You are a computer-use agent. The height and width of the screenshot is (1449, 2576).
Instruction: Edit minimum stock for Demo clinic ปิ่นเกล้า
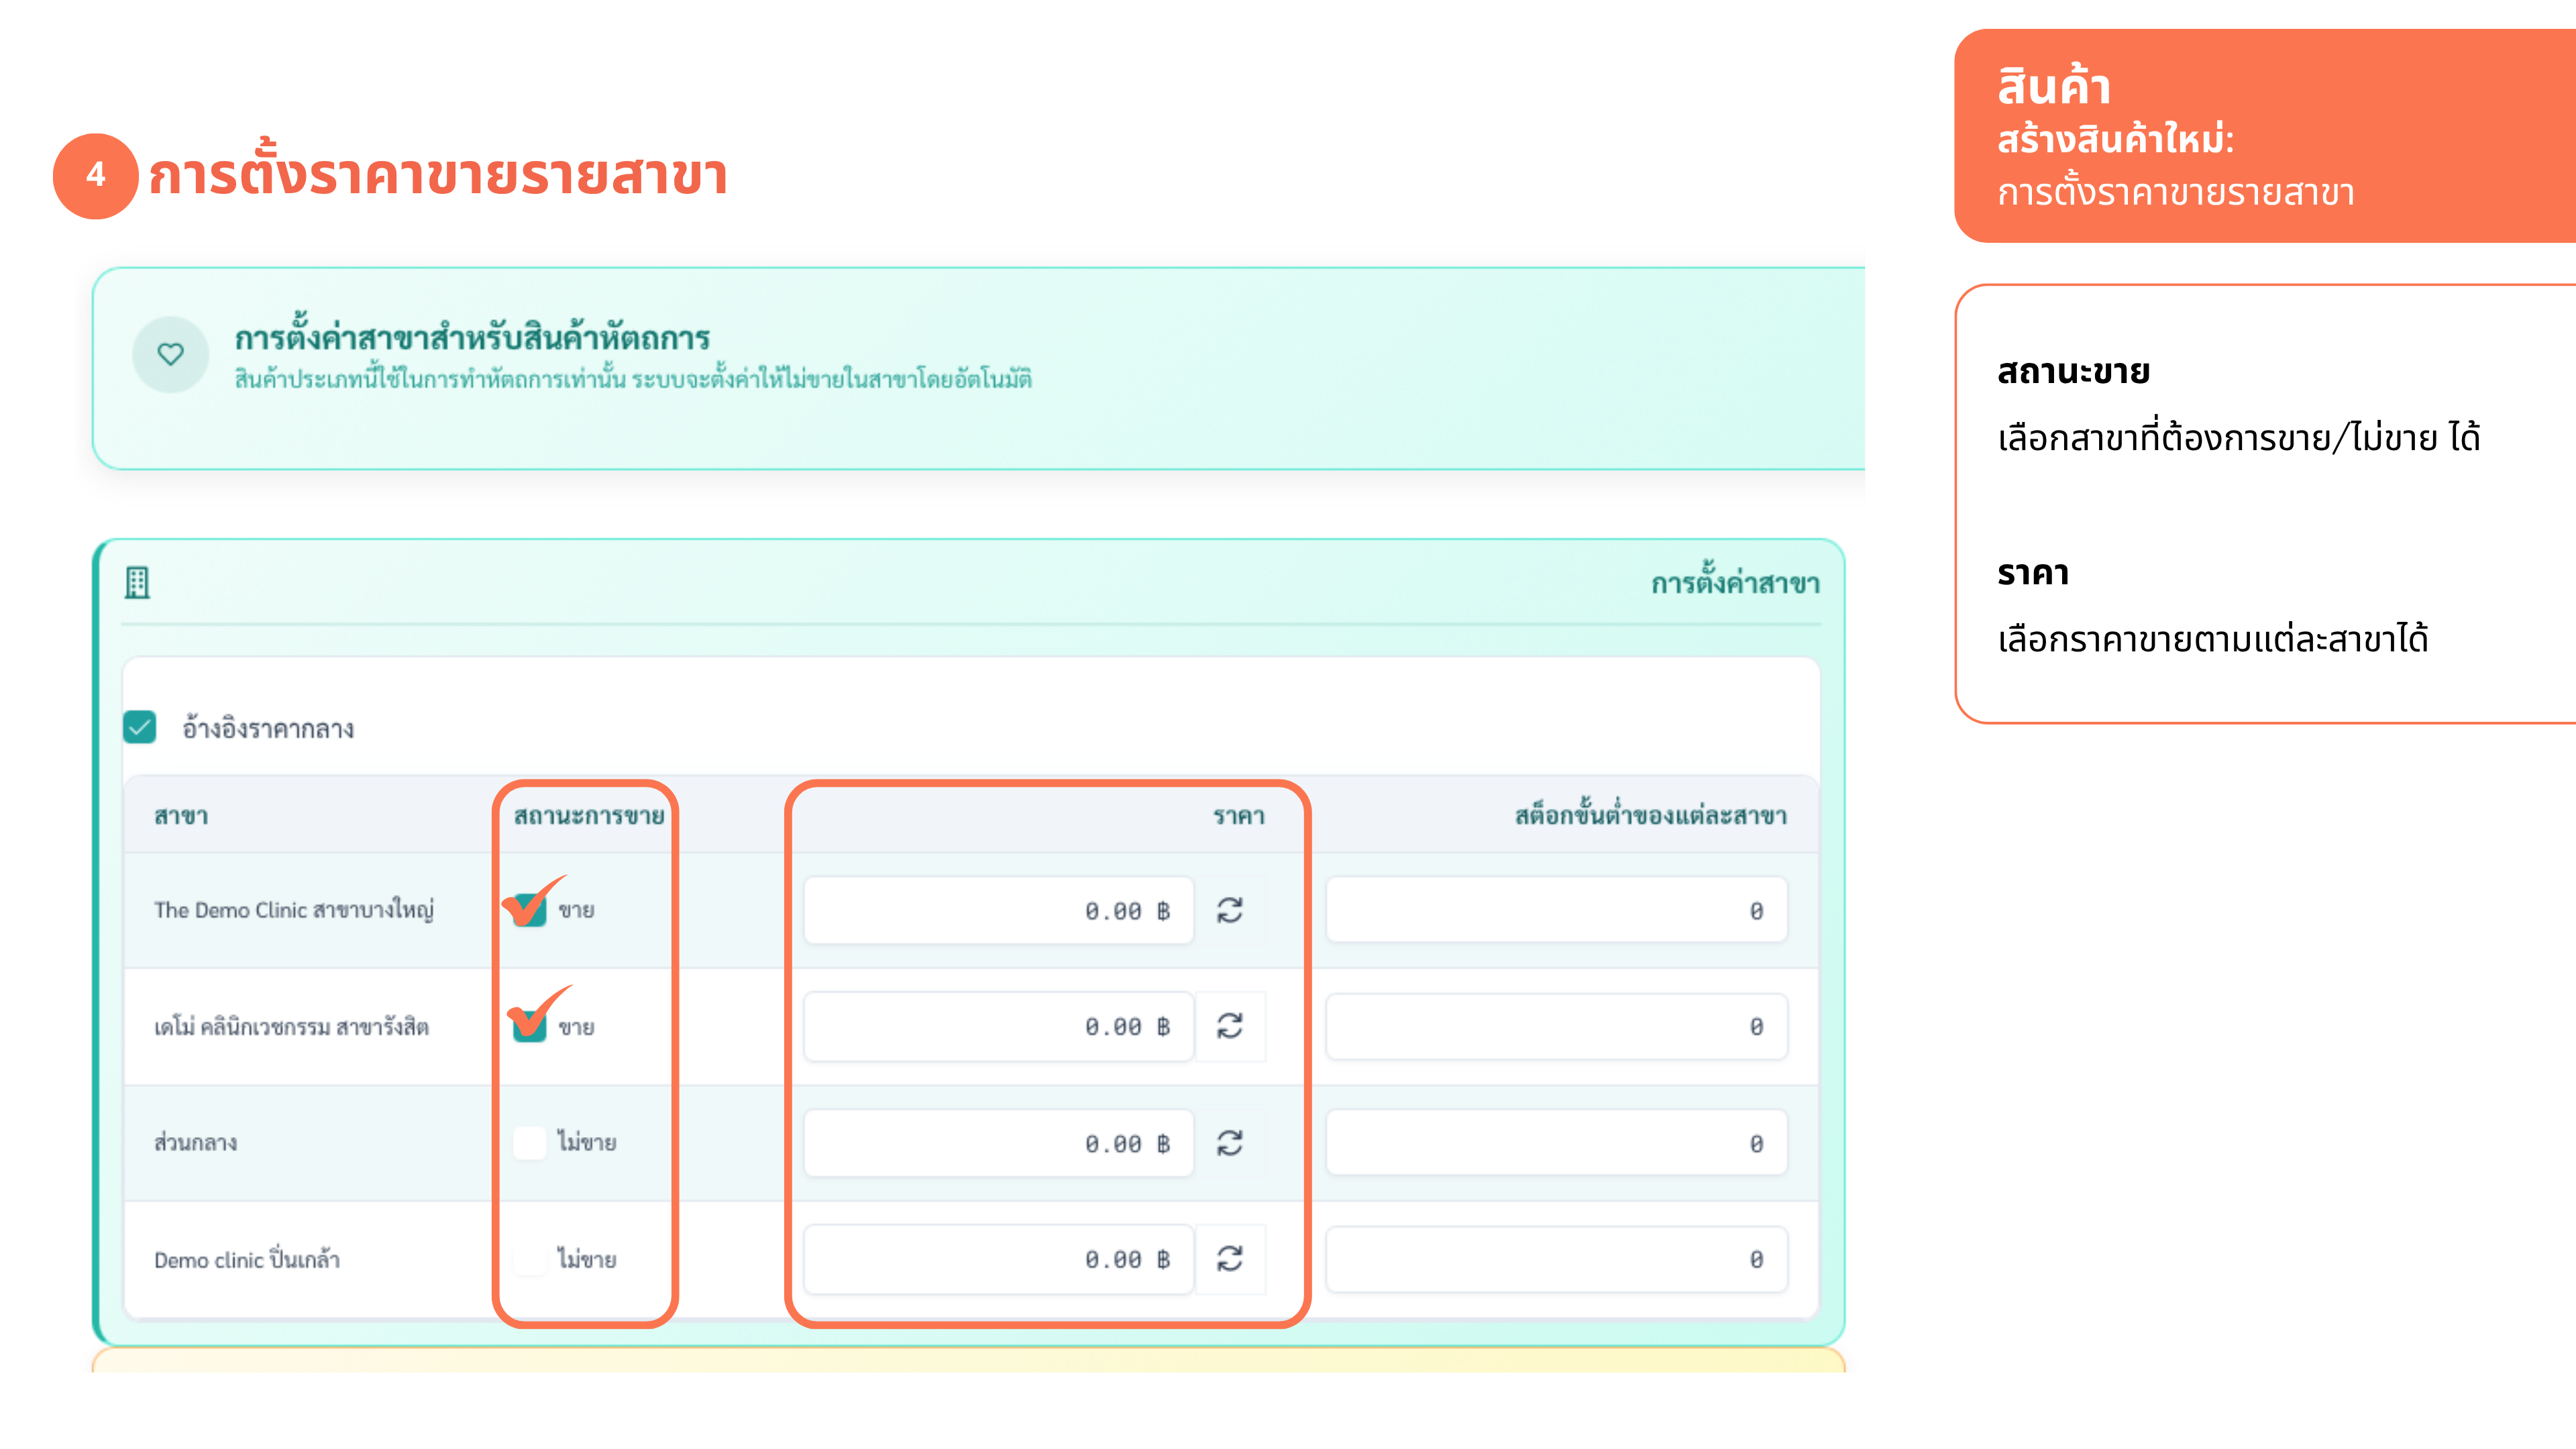pos(1557,1259)
